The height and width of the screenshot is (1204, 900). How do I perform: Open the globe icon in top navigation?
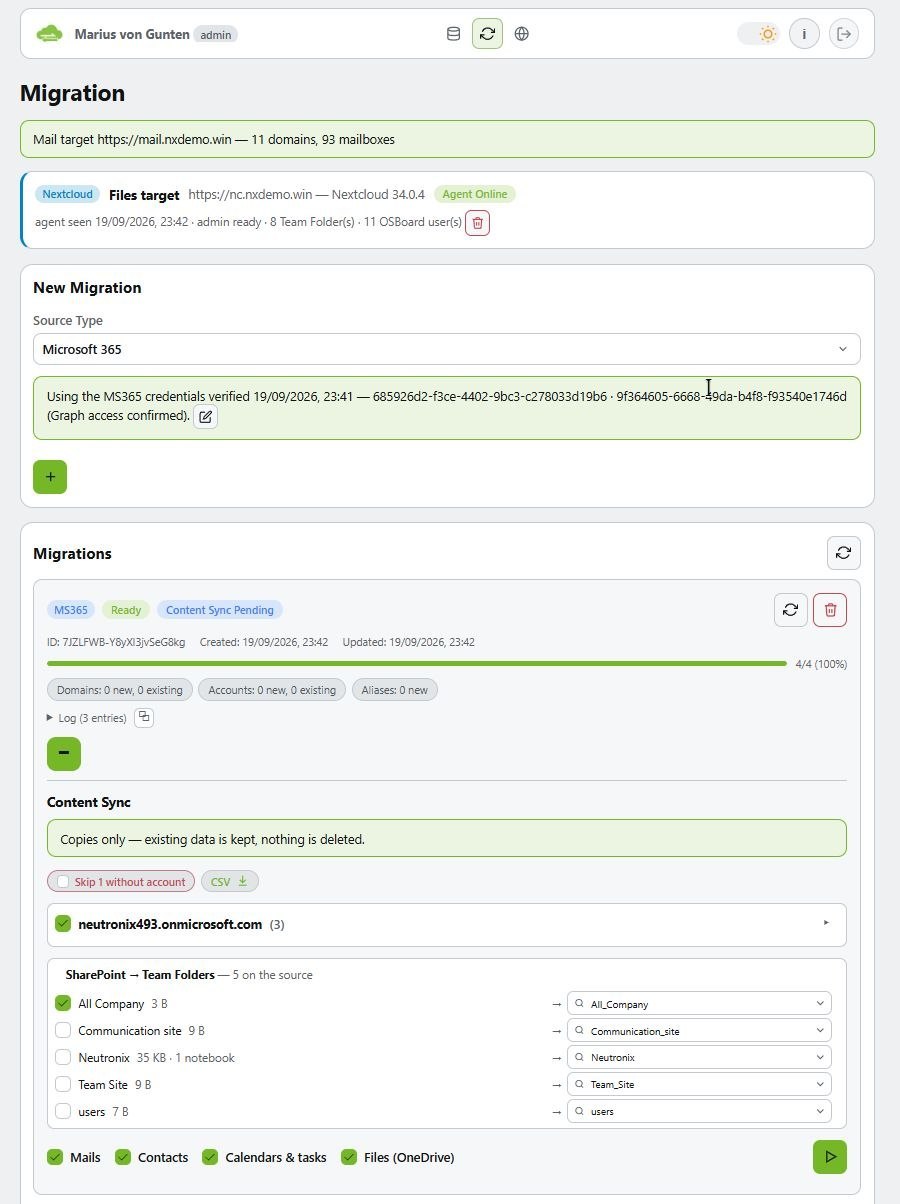click(521, 34)
